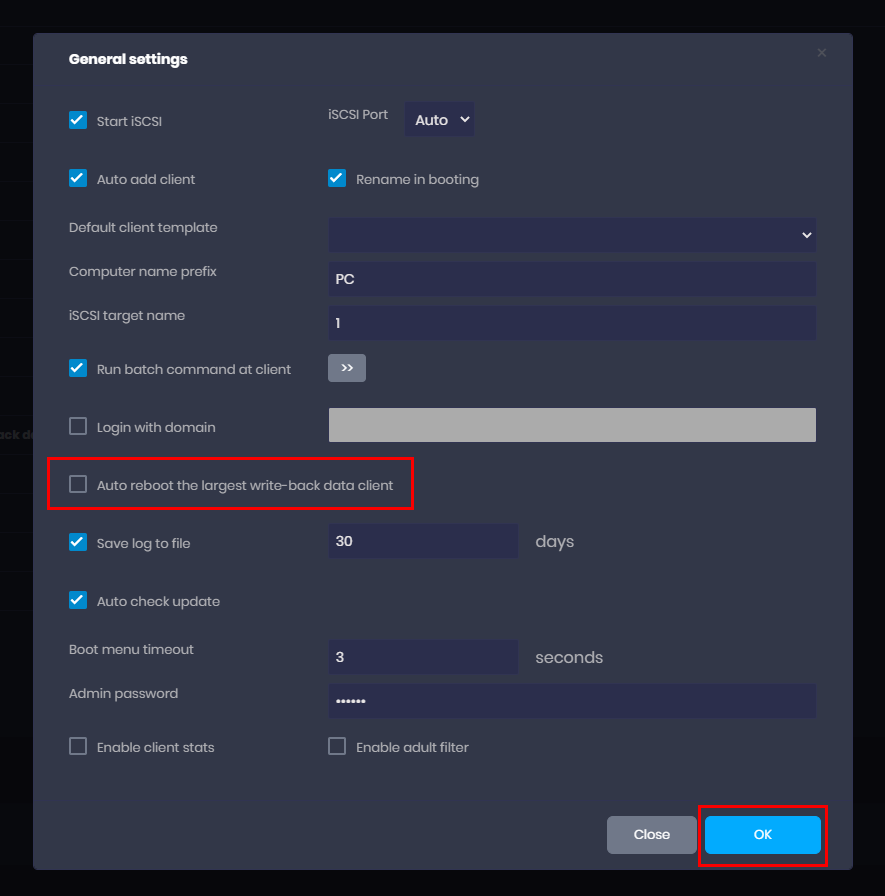The height and width of the screenshot is (896, 885).
Task: Uncheck the Save log to file option
Action: pos(78,543)
